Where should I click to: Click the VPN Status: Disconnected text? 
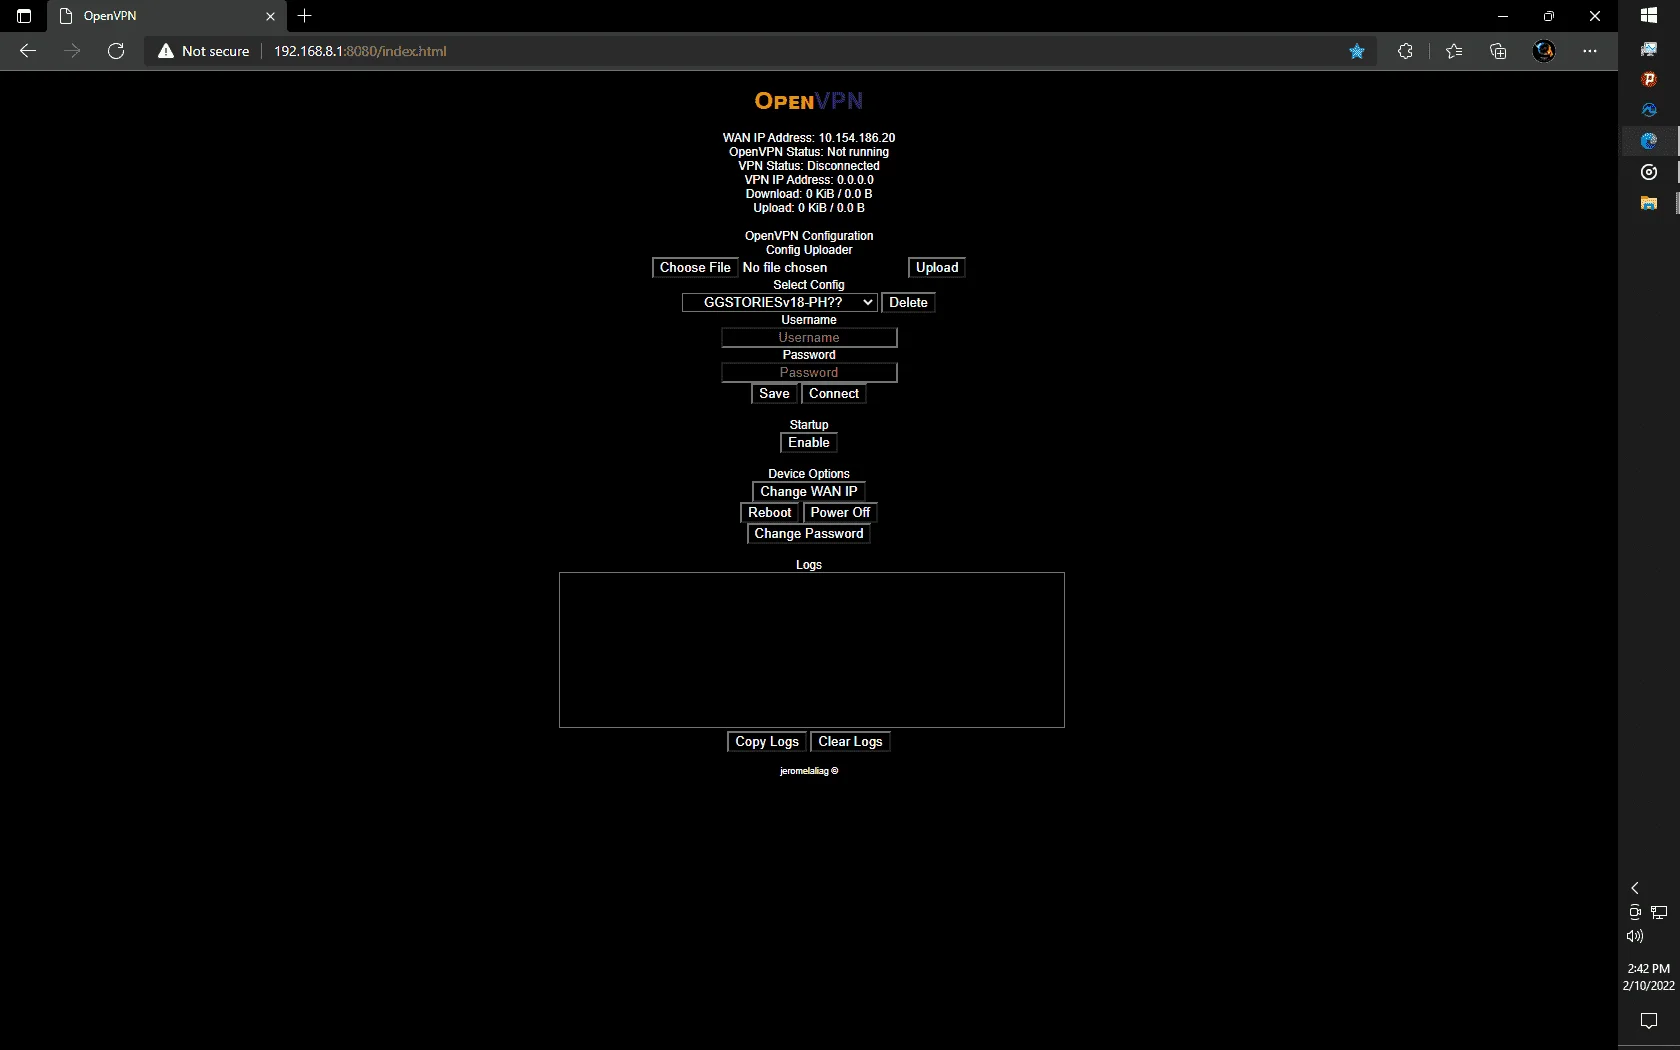[809, 166]
